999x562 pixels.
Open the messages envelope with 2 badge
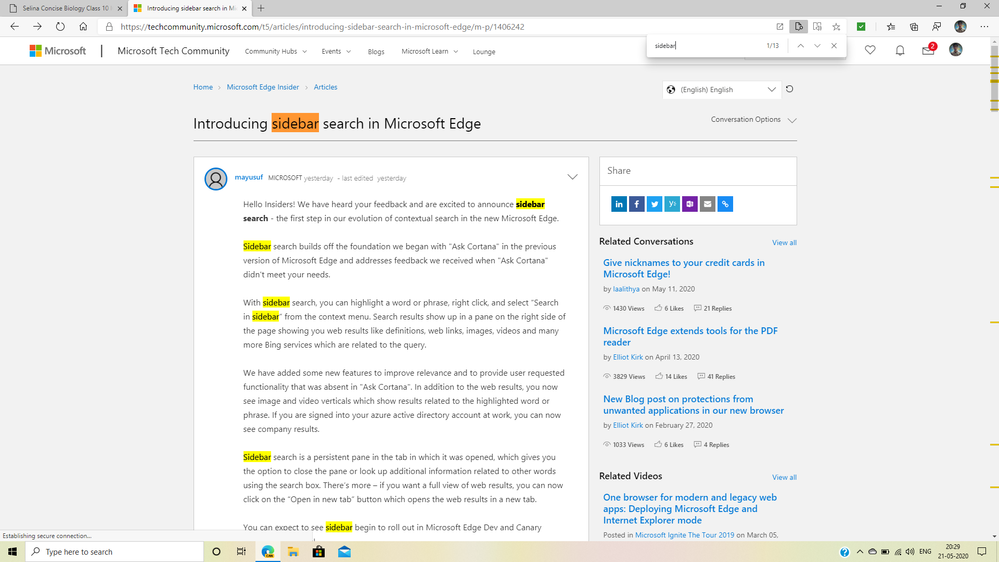pos(929,49)
